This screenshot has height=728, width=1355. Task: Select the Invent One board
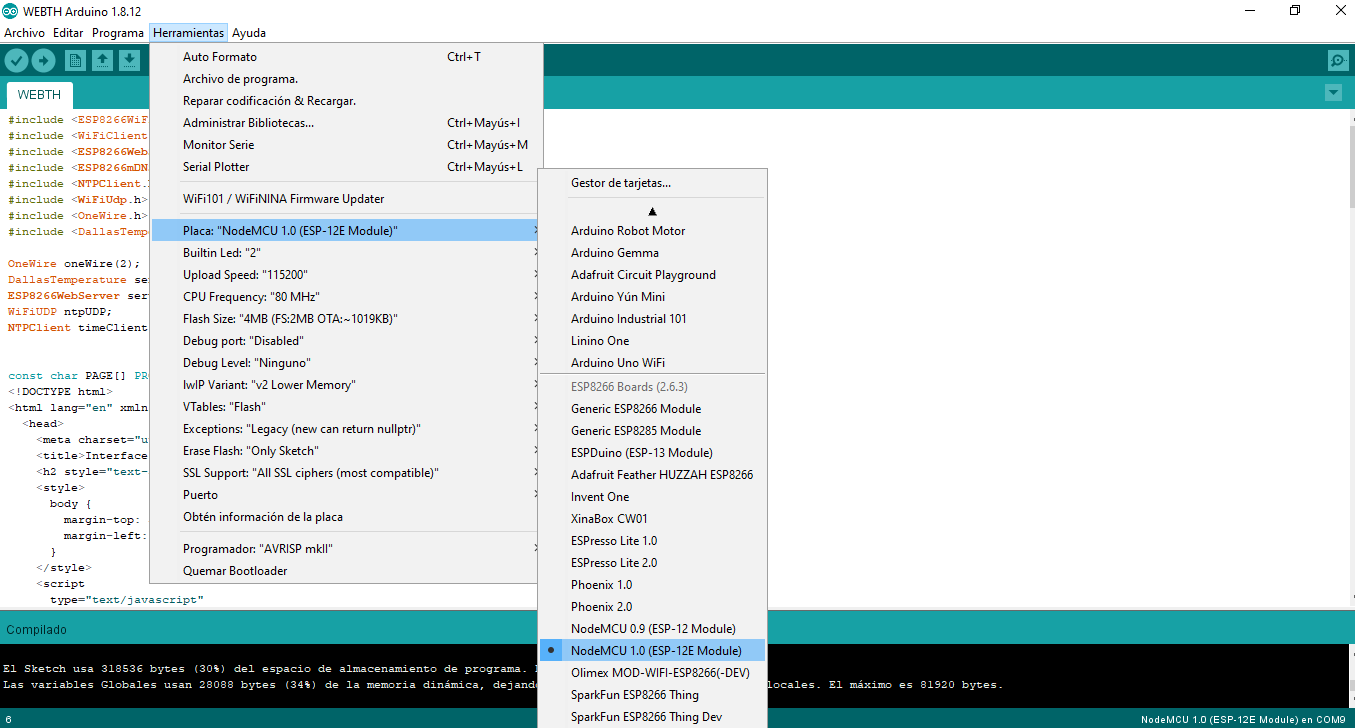coord(652,497)
